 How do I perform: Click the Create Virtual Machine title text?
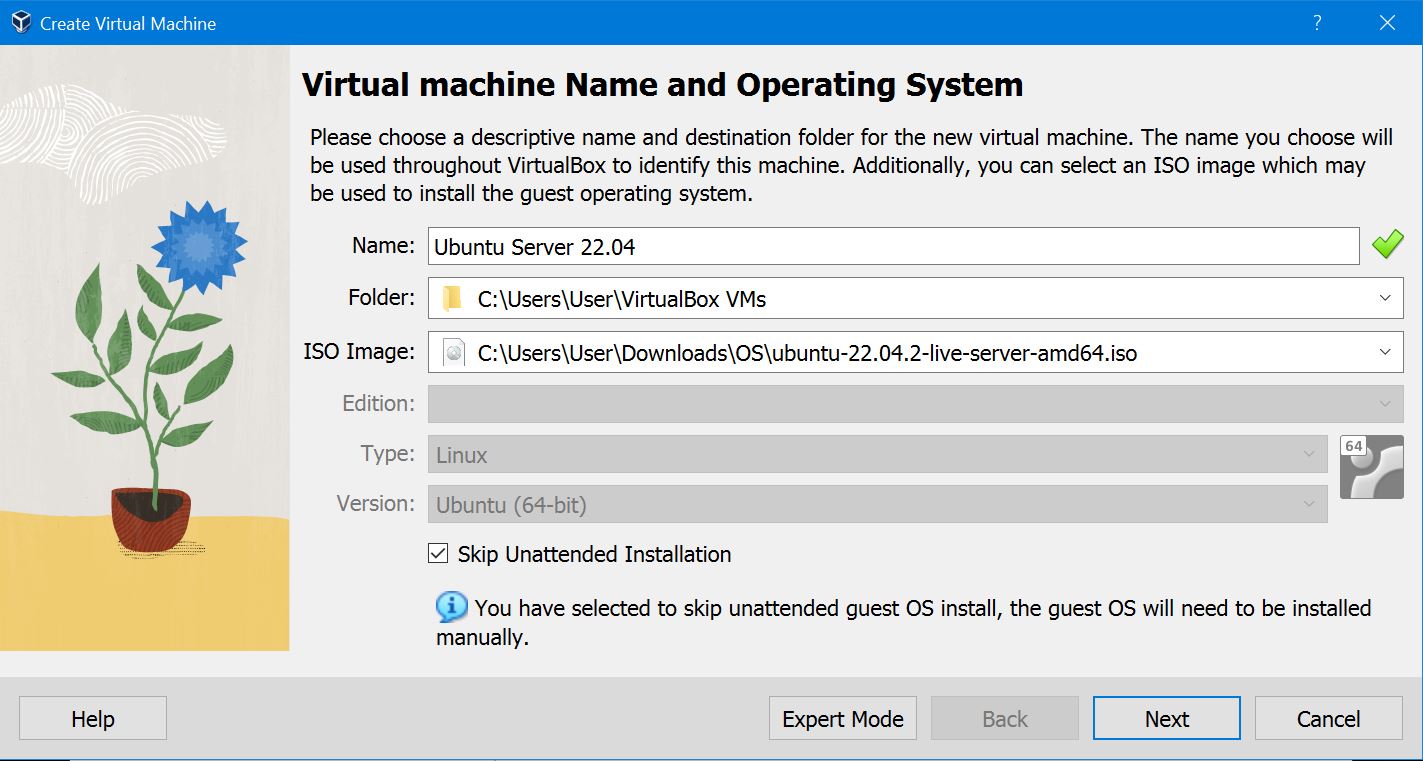pos(128,23)
